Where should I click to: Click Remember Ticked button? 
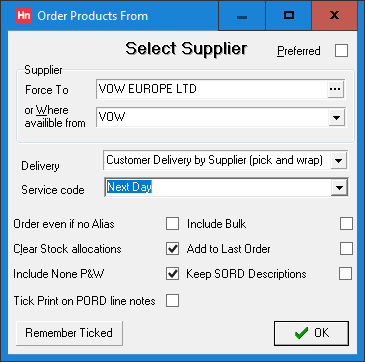(69, 333)
